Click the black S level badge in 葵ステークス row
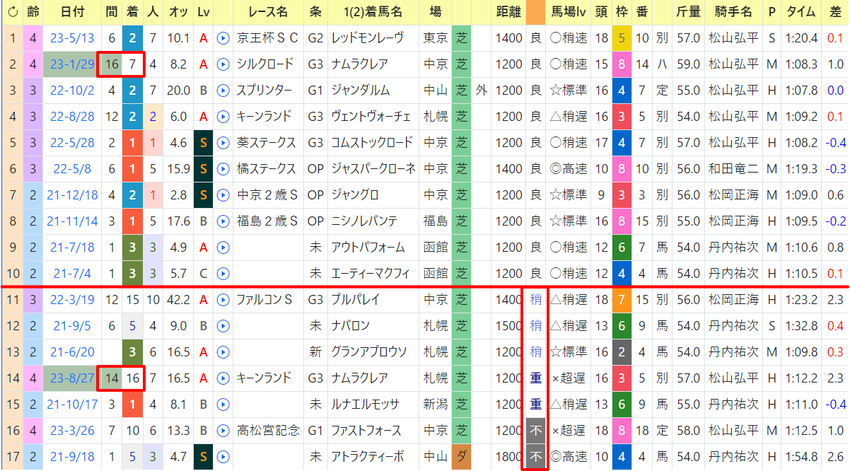This screenshot has width=850, height=471. [x=203, y=143]
